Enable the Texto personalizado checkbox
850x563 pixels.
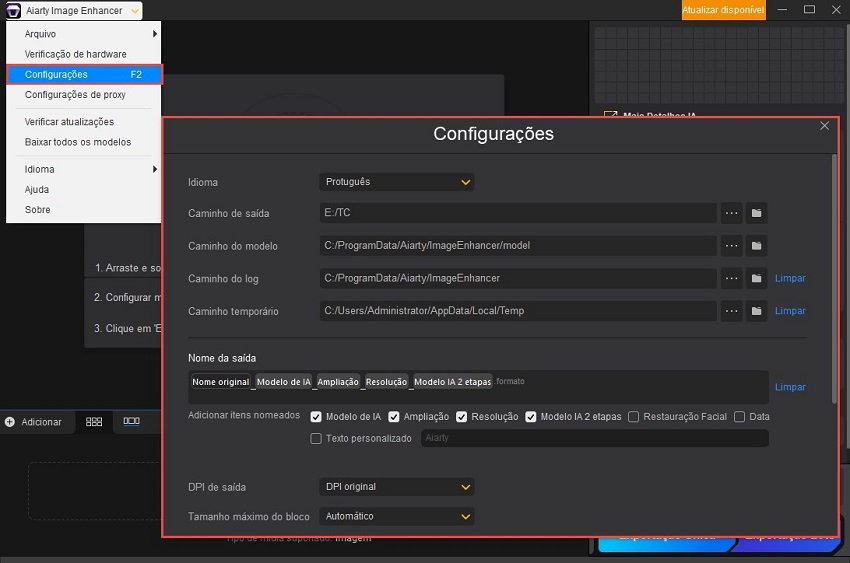[x=316, y=438]
